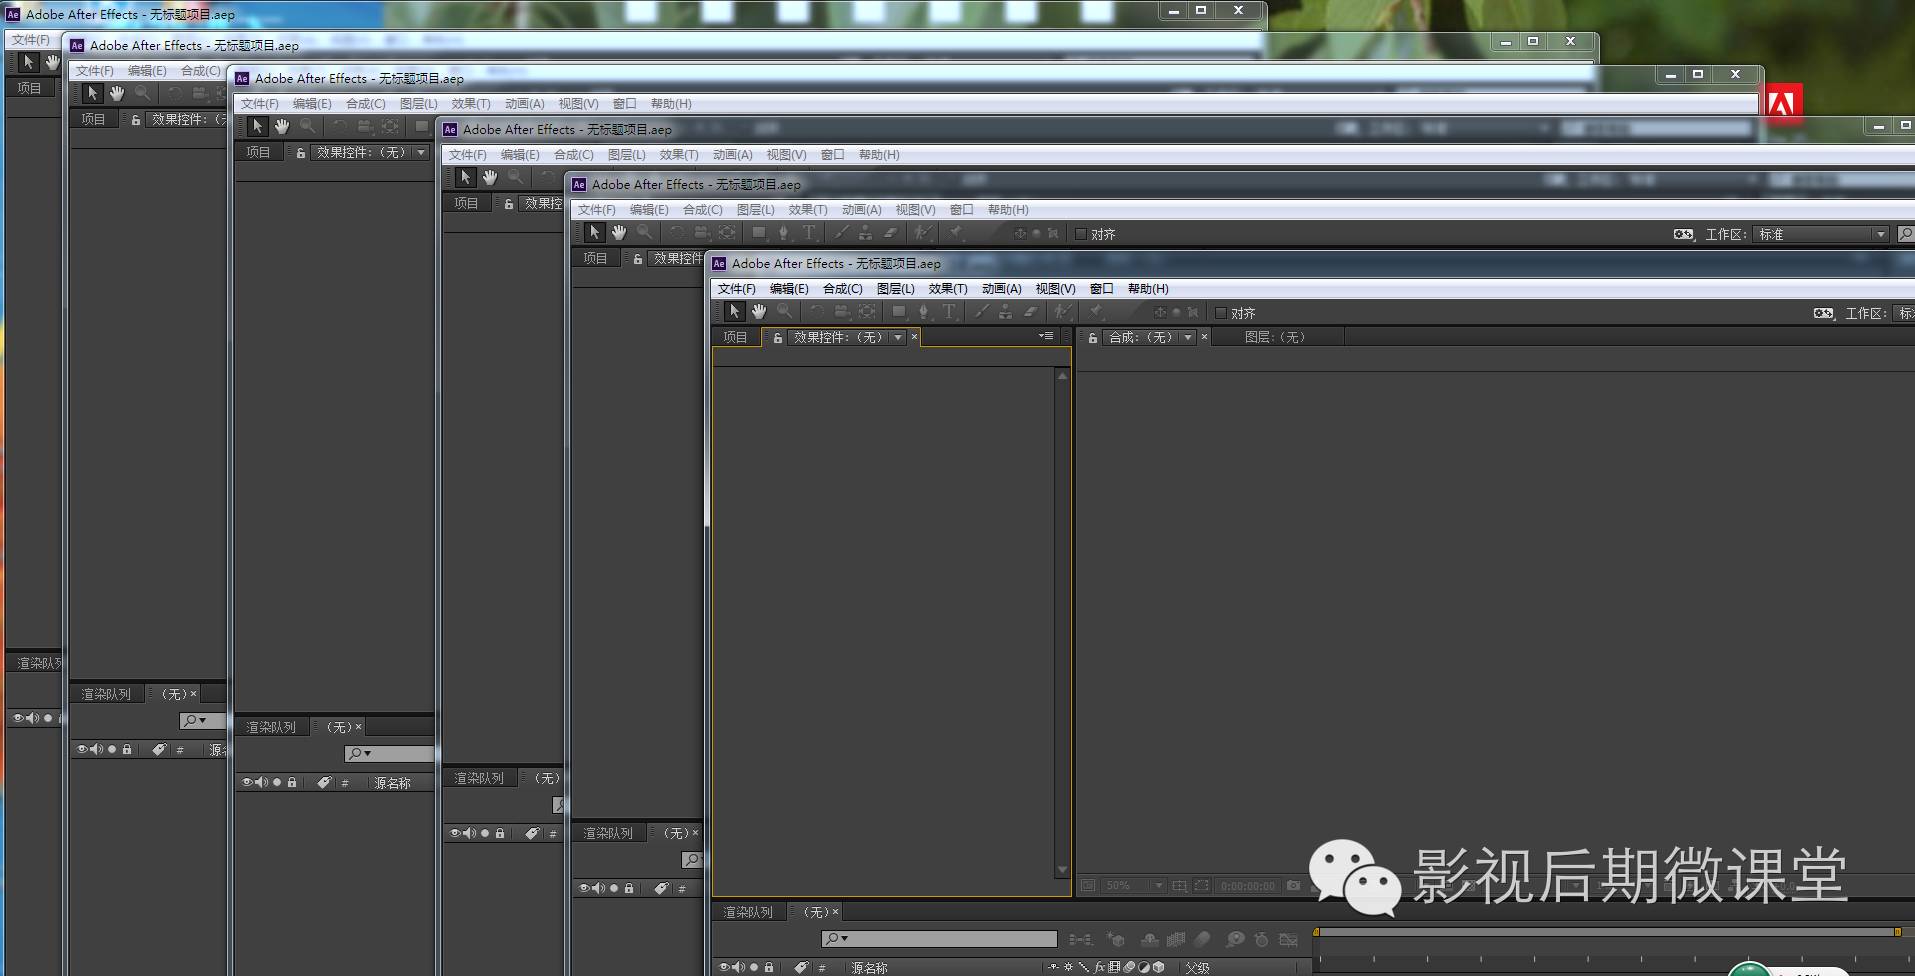This screenshot has width=1915, height=976.
Task: Choose the Rectangle shape tool in front window
Action: 899,312
